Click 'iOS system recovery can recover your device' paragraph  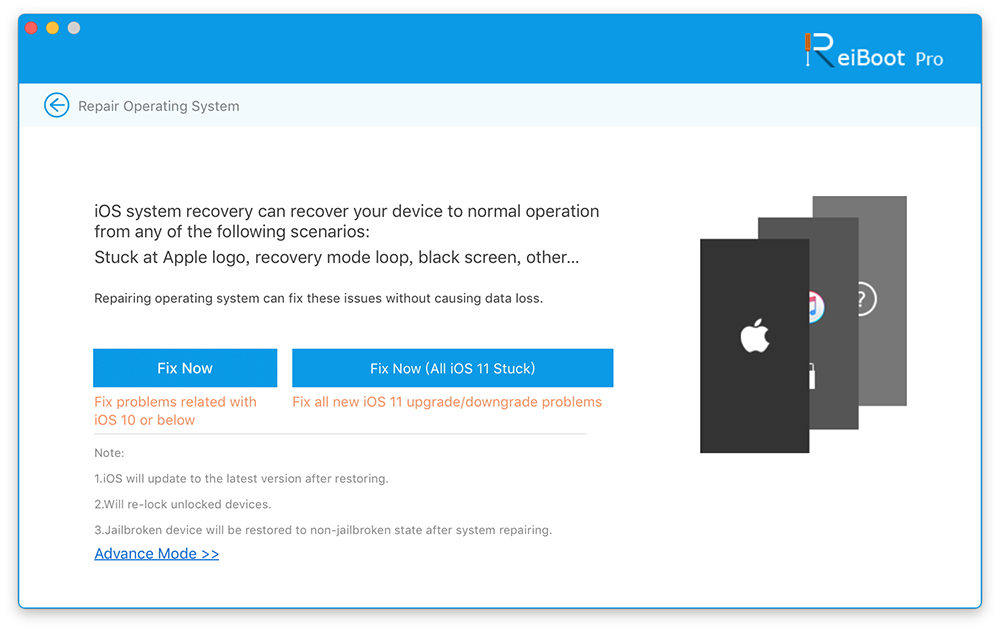tap(347, 221)
